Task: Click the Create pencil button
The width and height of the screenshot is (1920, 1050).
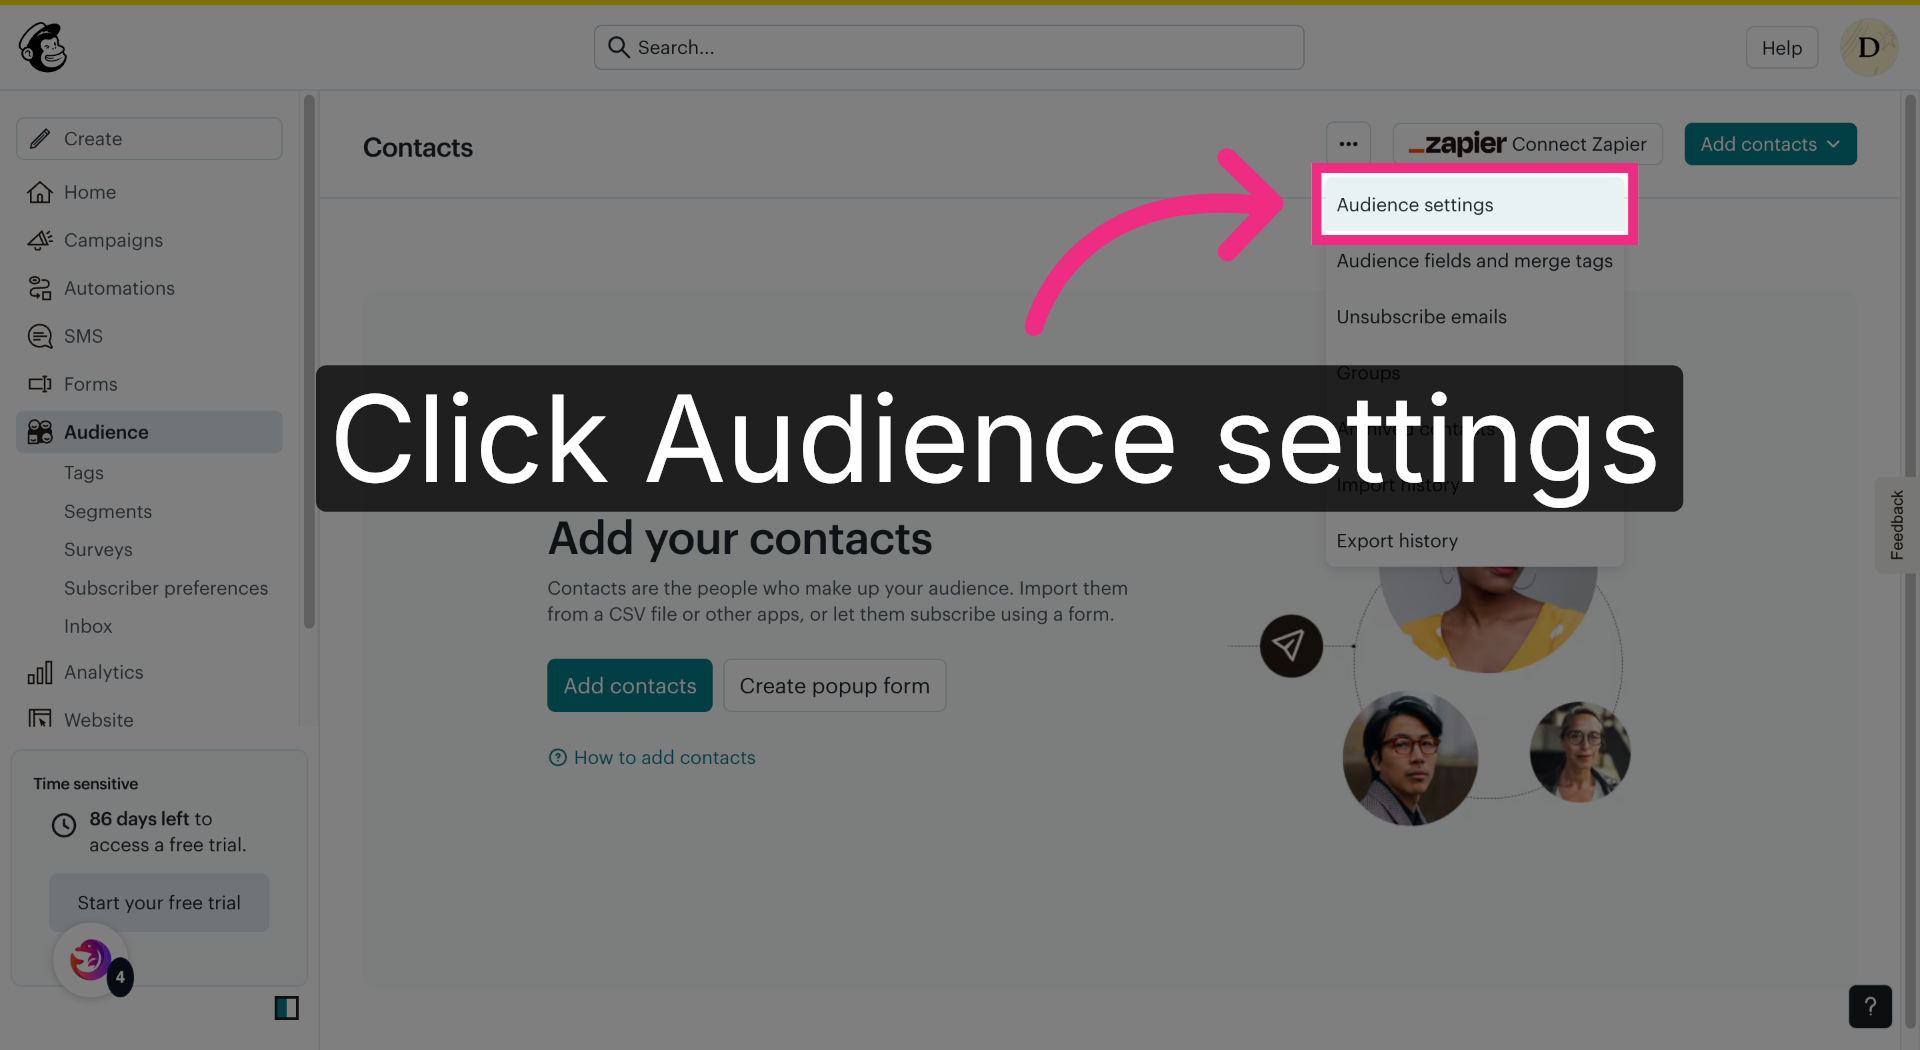Action: pos(149,139)
